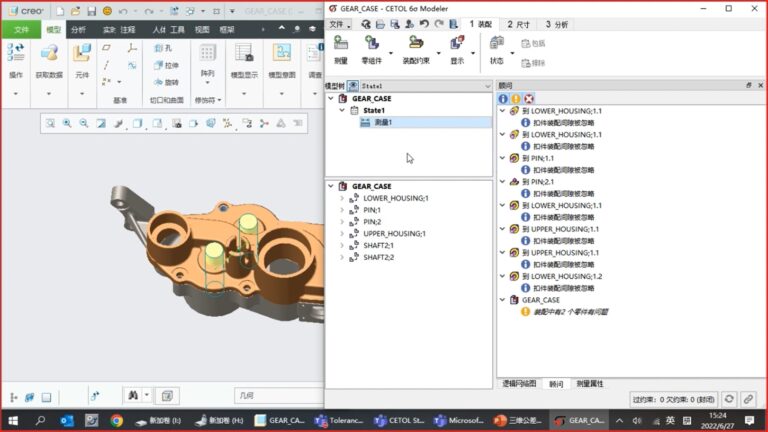Open the 工具 tab in Creo ribbon
Viewport: 768px width, 432px height.
(177, 30)
